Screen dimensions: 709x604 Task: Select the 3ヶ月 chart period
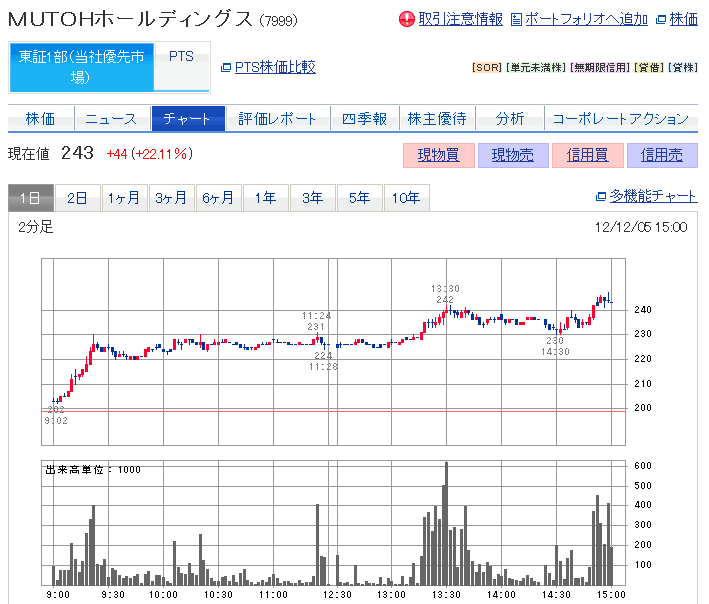[x=172, y=198]
